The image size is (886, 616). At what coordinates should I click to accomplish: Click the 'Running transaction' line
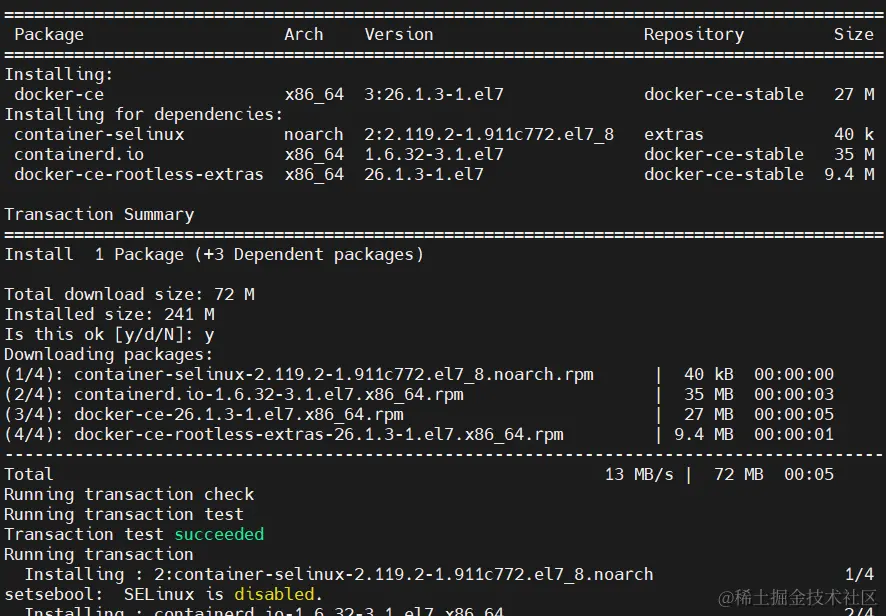pos(99,554)
